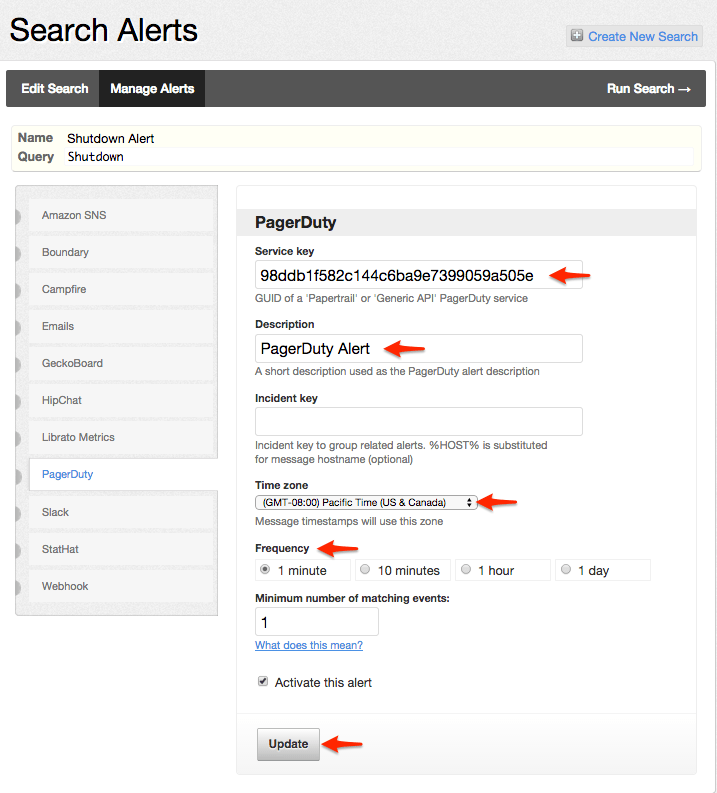This screenshot has height=793, width=717.
Task: Toggle the Activate this alert checkbox
Action: point(263,681)
